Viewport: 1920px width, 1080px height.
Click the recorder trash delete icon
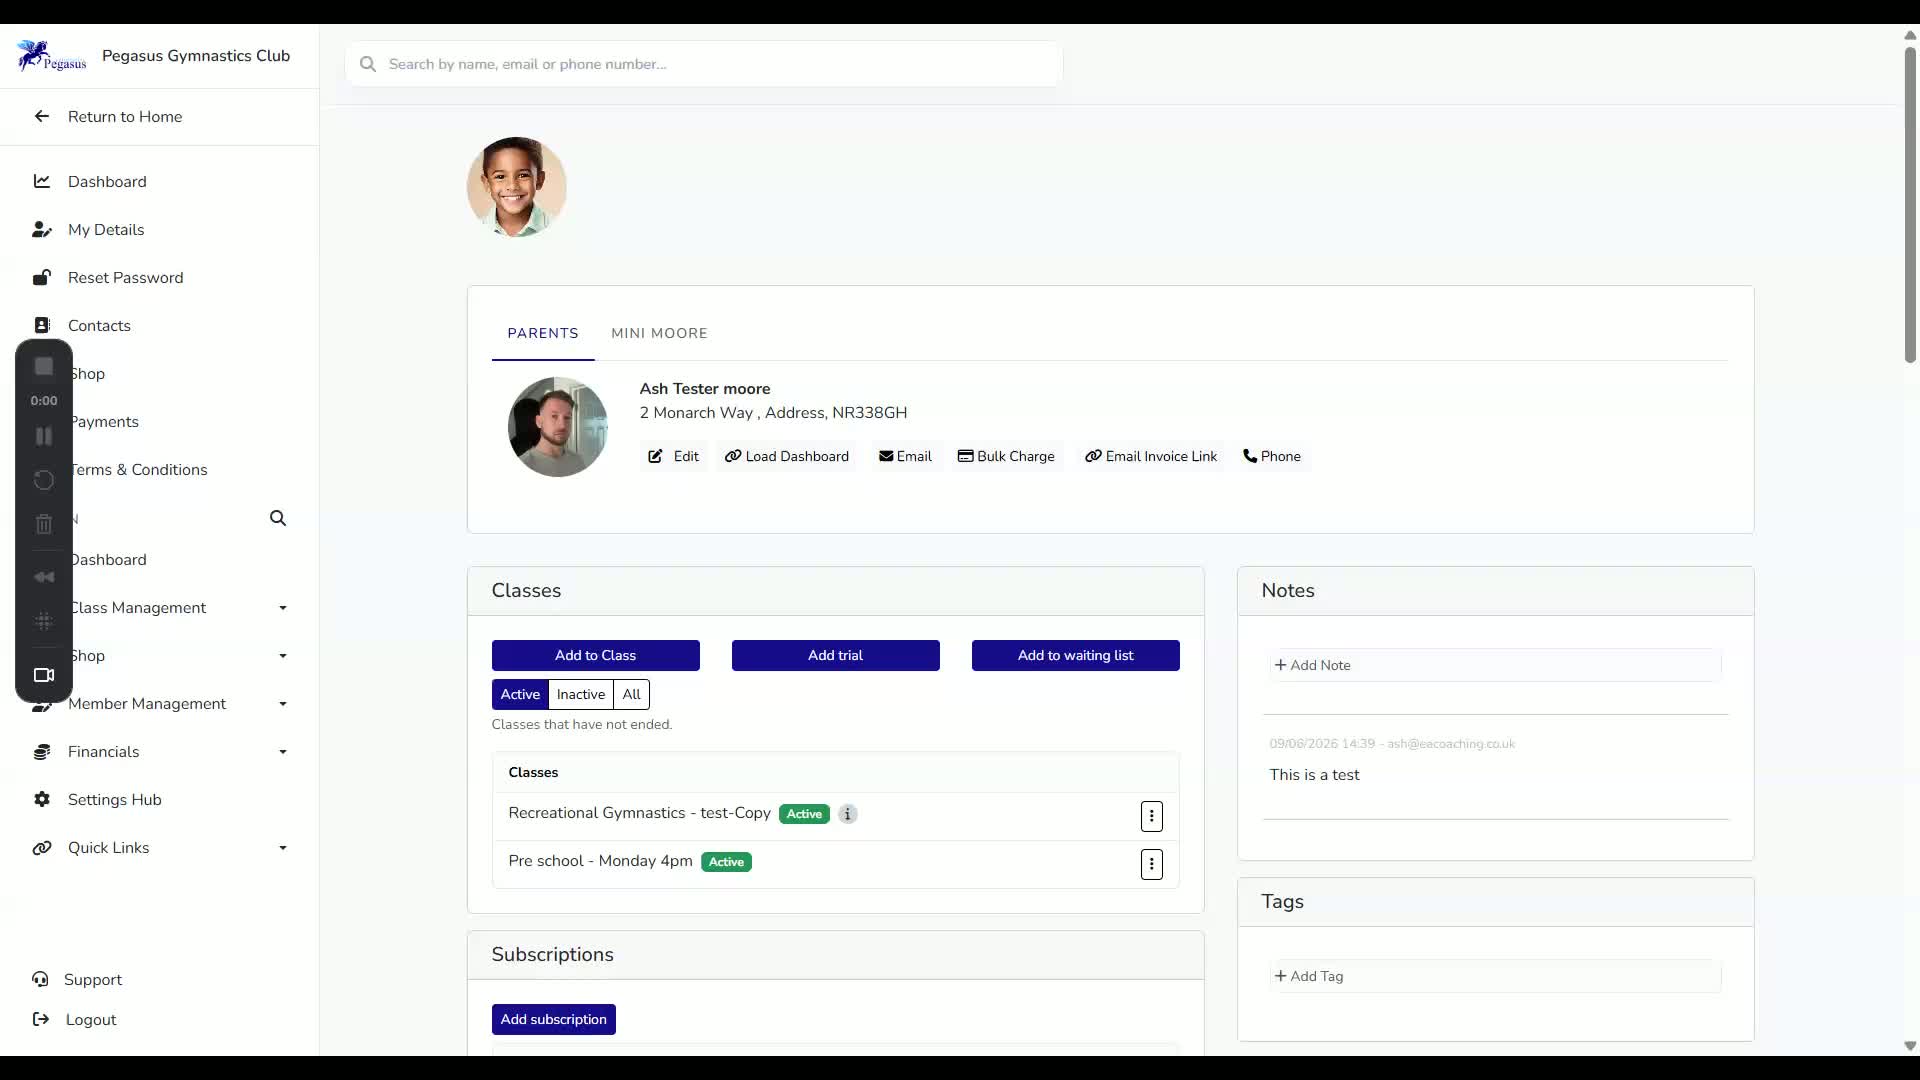coord(44,524)
